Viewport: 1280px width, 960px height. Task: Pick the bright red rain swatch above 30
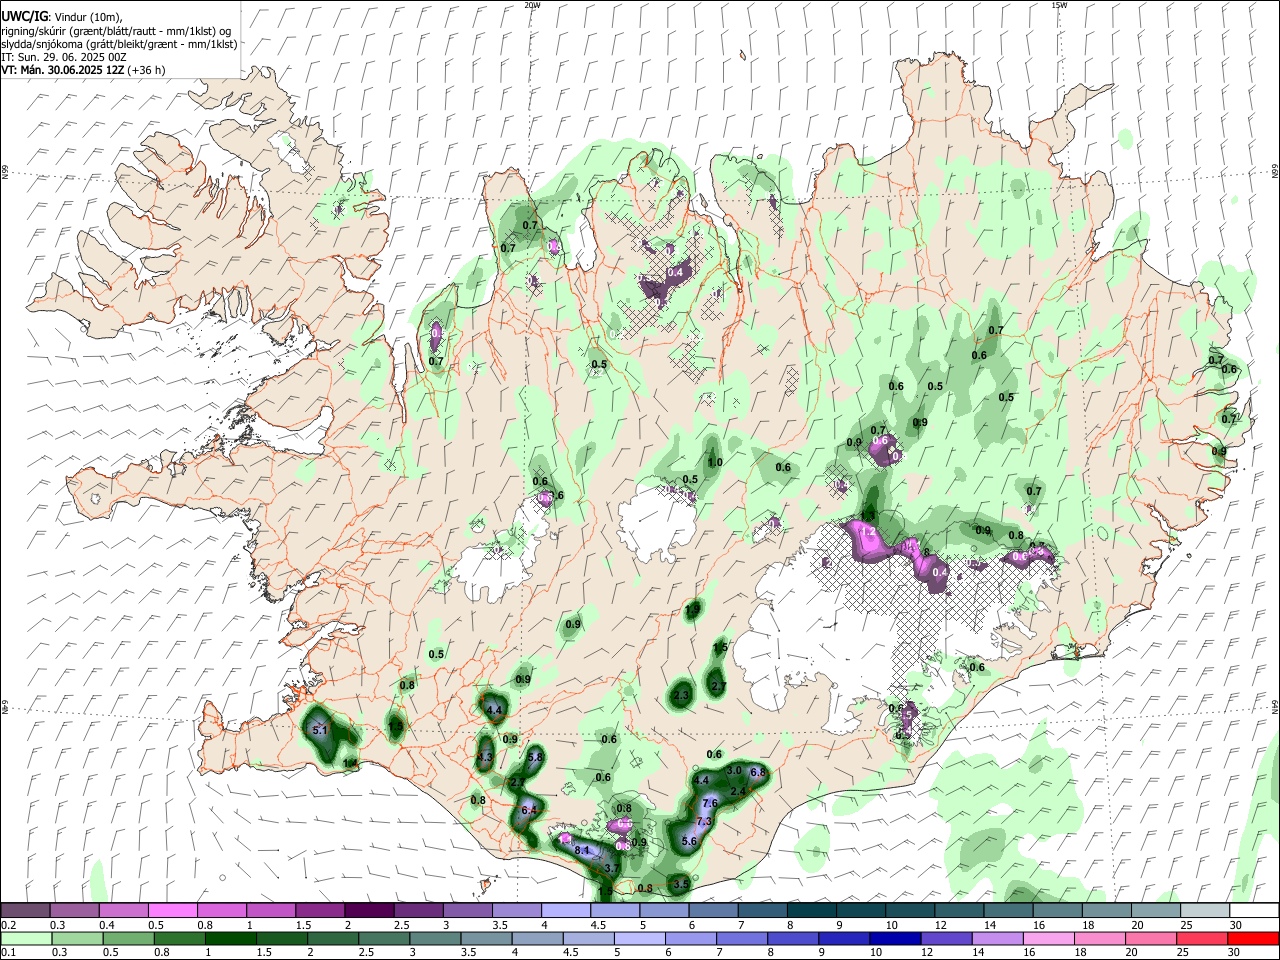[x=1254, y=938]
